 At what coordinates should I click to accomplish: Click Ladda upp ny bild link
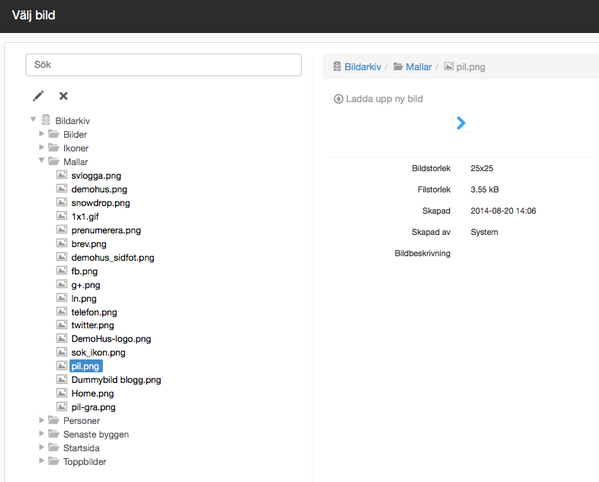pos(384,99)
